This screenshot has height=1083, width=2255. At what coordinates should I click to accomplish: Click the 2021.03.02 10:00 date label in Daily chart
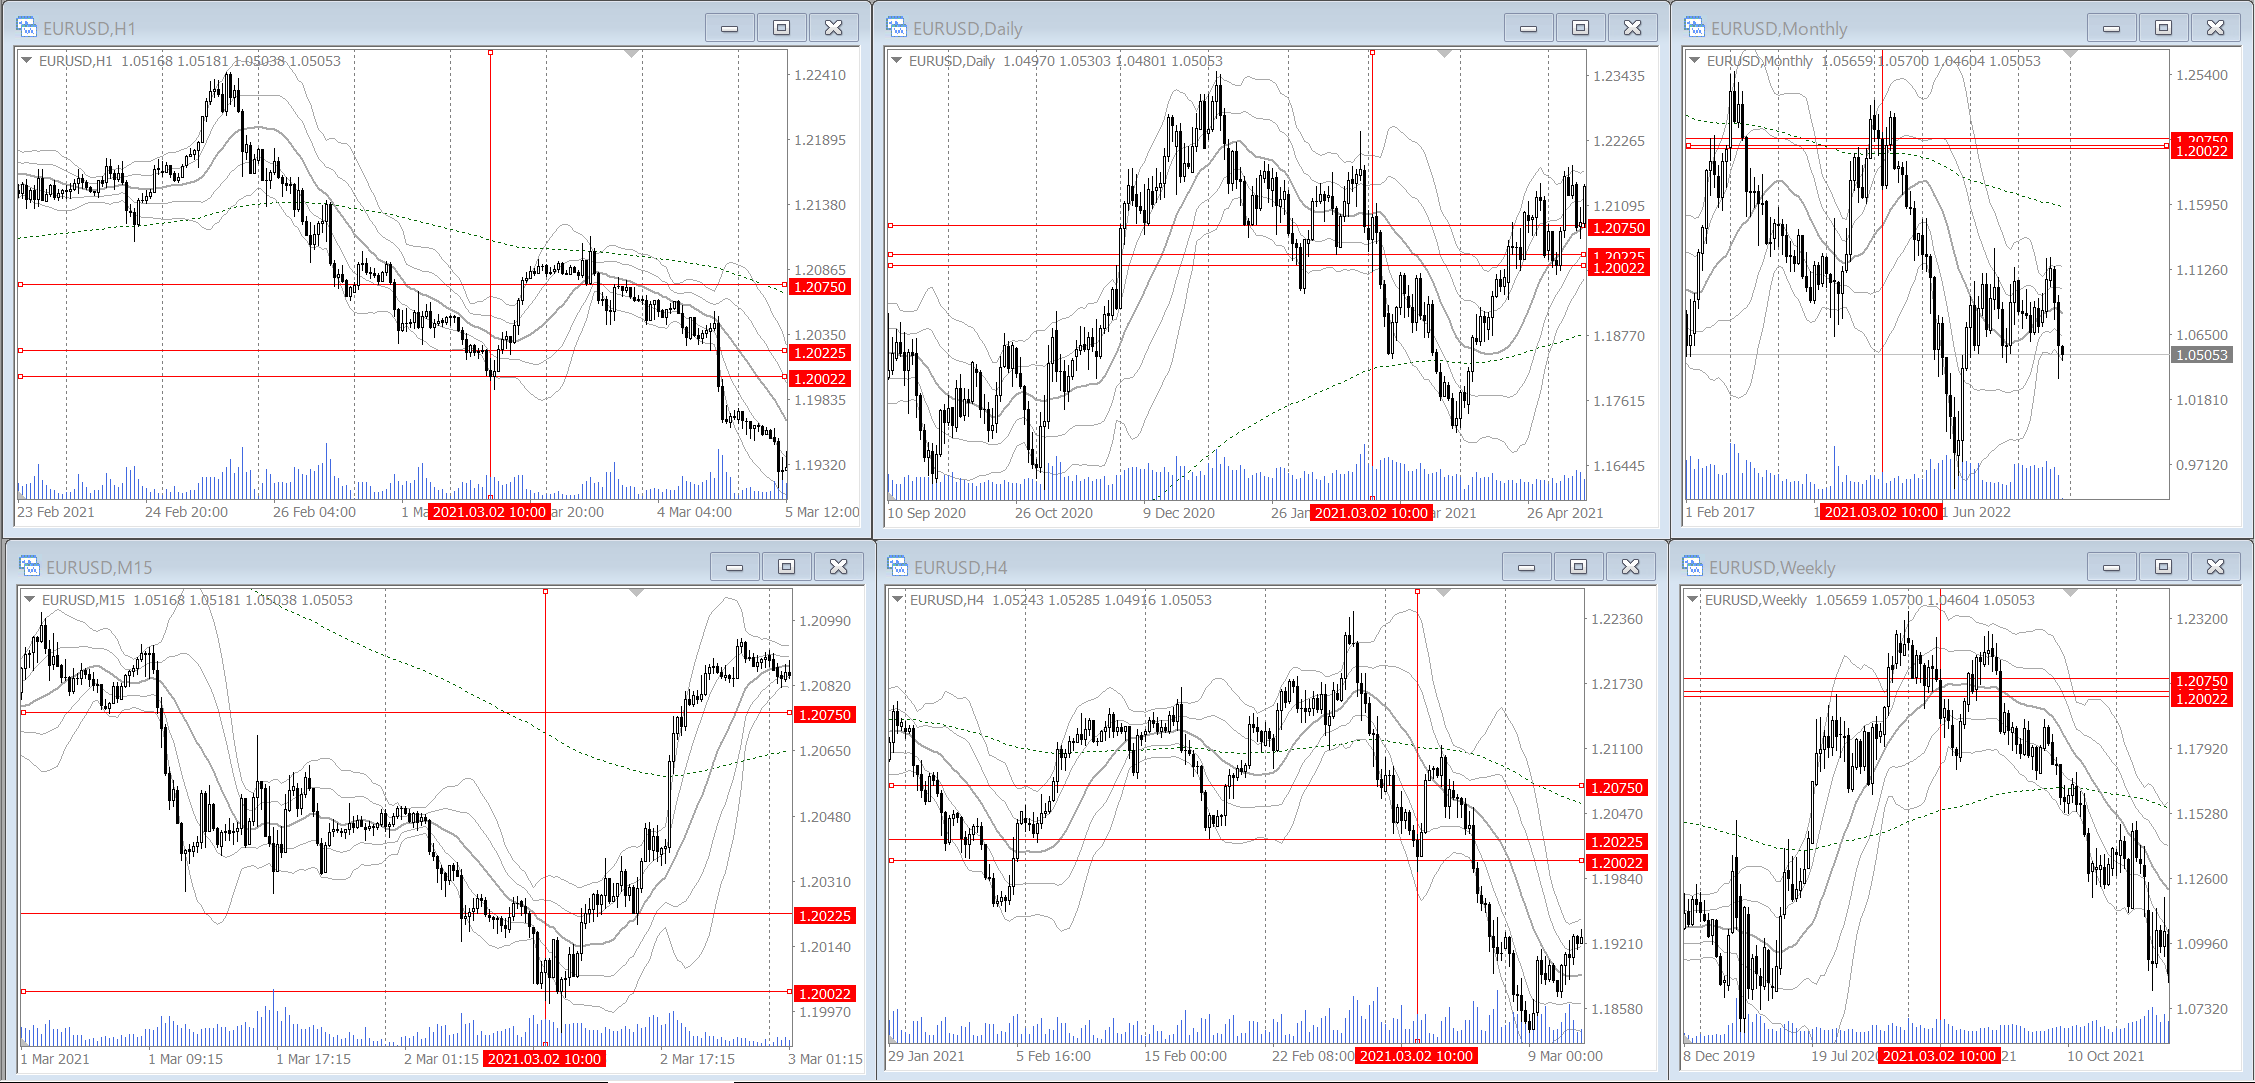[x=1371, y=513]
